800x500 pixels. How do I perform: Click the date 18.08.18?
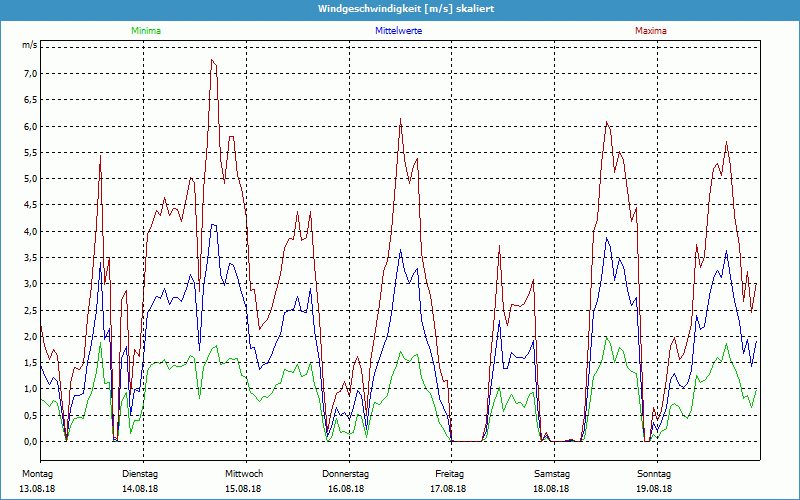point(552,489)
